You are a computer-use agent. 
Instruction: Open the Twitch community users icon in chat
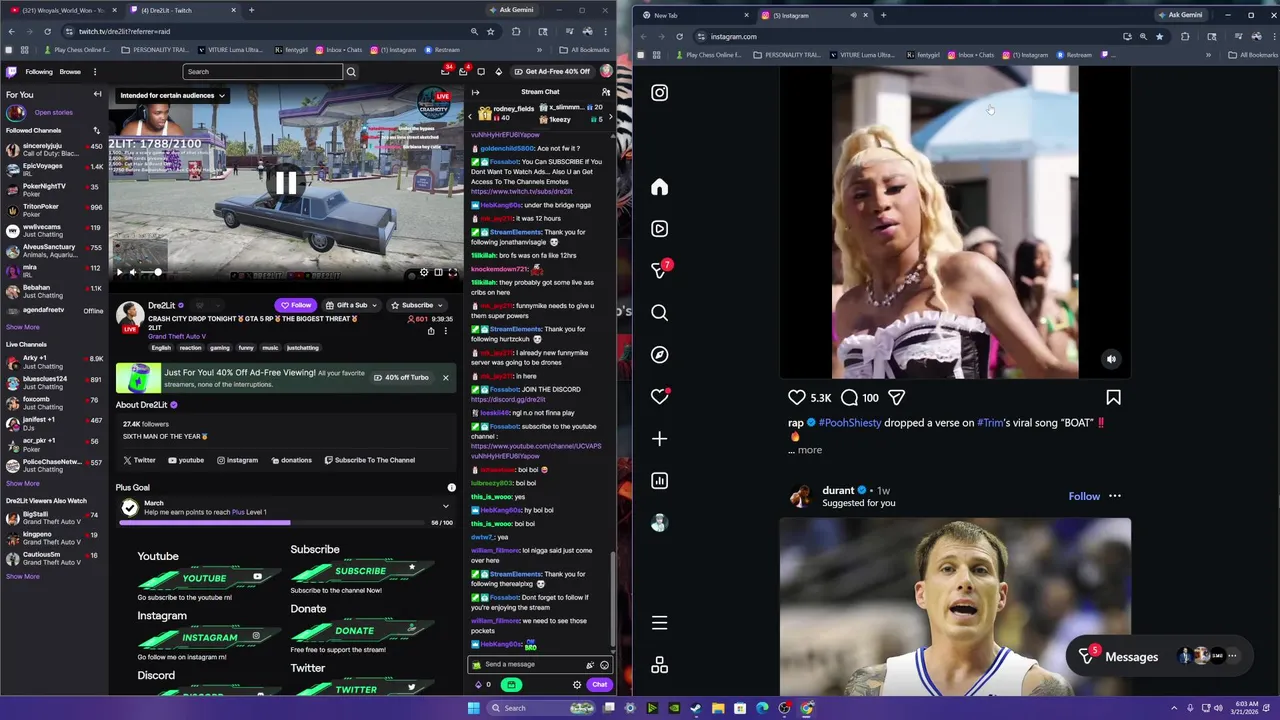(605, 92)
